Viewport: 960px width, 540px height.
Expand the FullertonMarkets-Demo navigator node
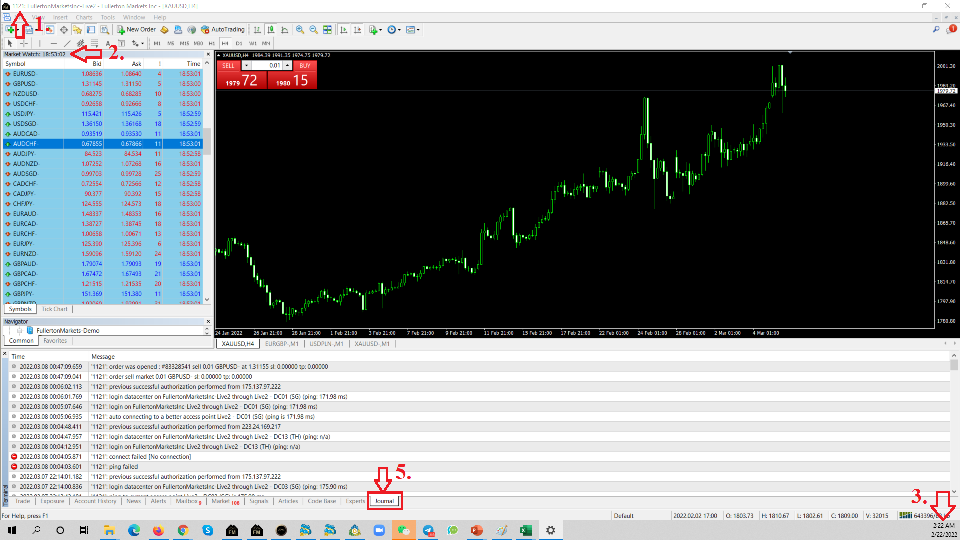[x=19, y=331]
